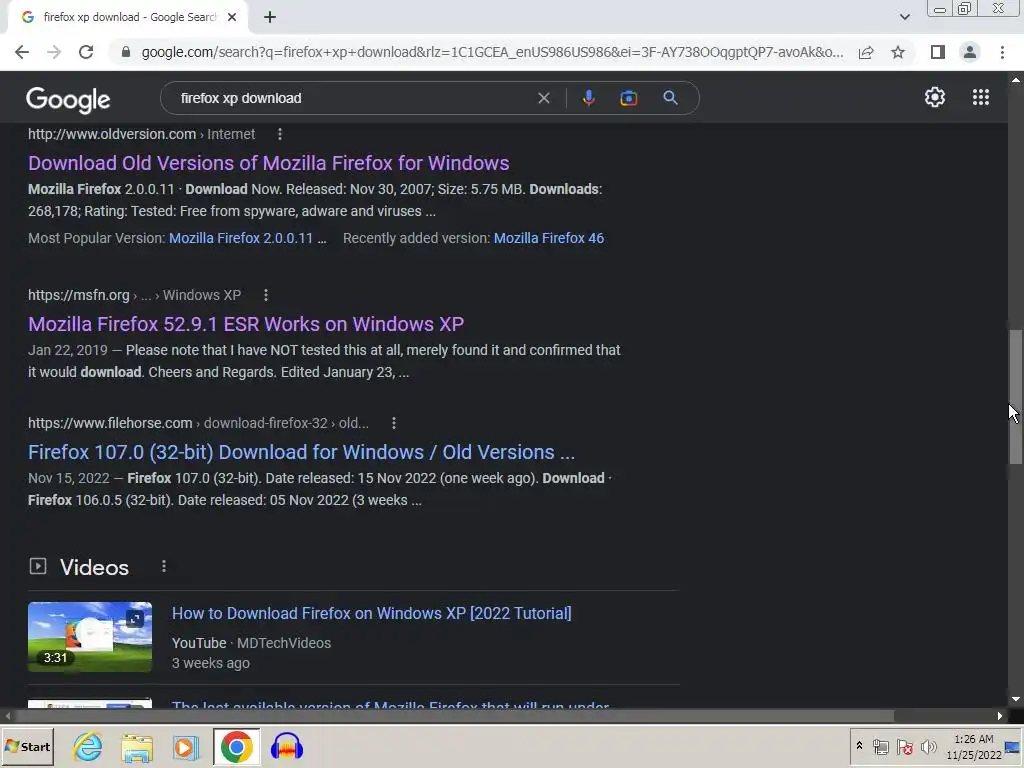Click the scrollbar down arrow
1024x768 pixels.
[x=1016, y=699]
